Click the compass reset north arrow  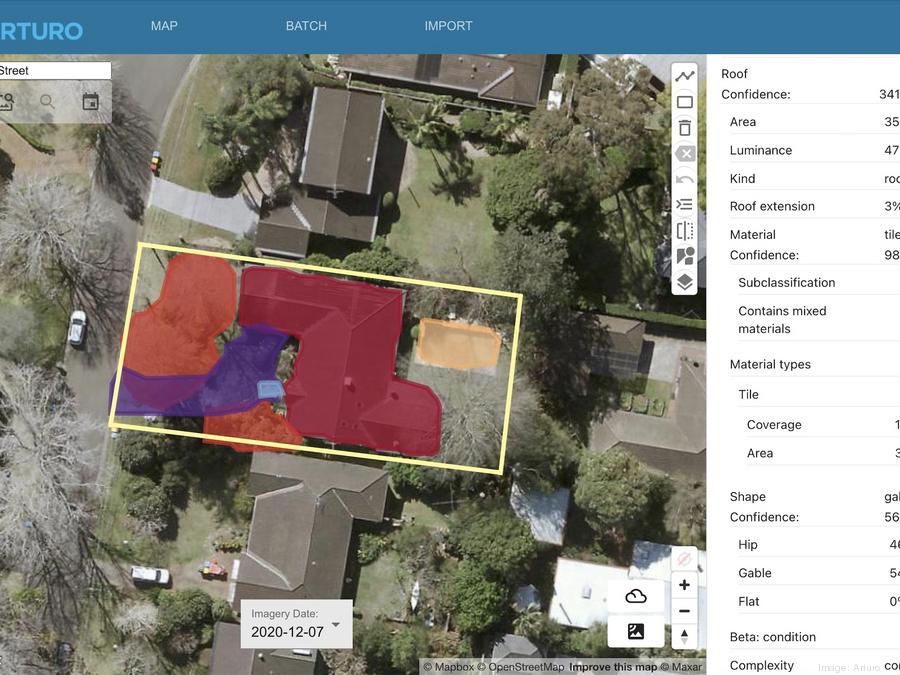[x=685, y=636]
